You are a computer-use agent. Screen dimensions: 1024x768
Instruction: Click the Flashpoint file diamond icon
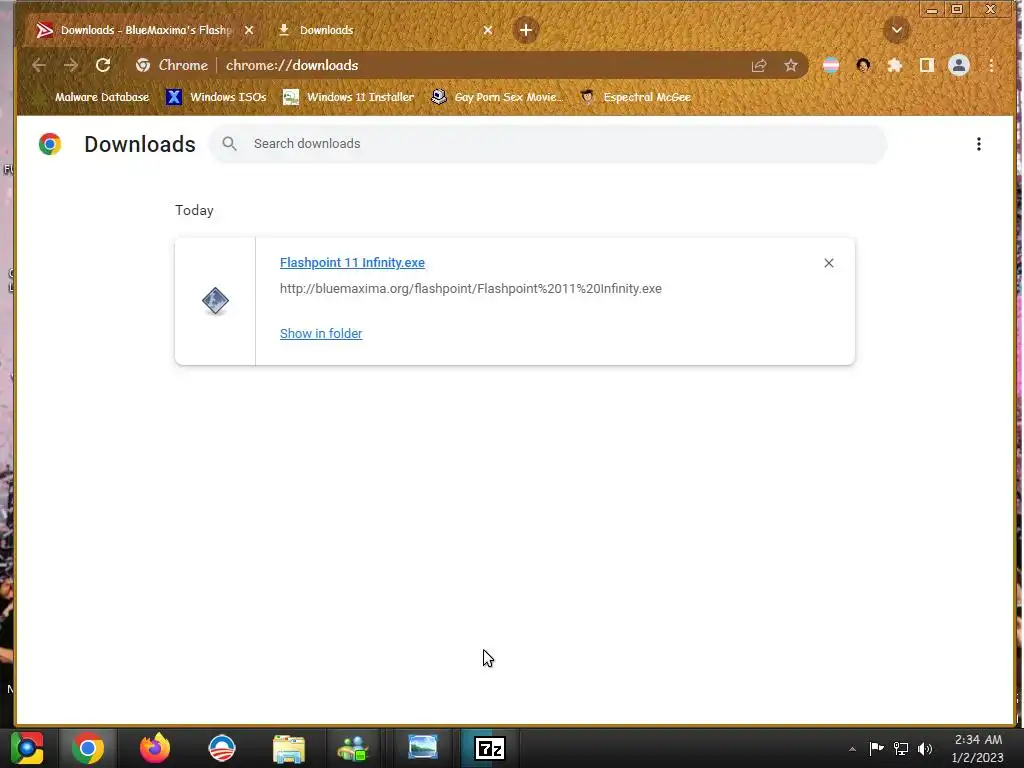click(215, 301)
